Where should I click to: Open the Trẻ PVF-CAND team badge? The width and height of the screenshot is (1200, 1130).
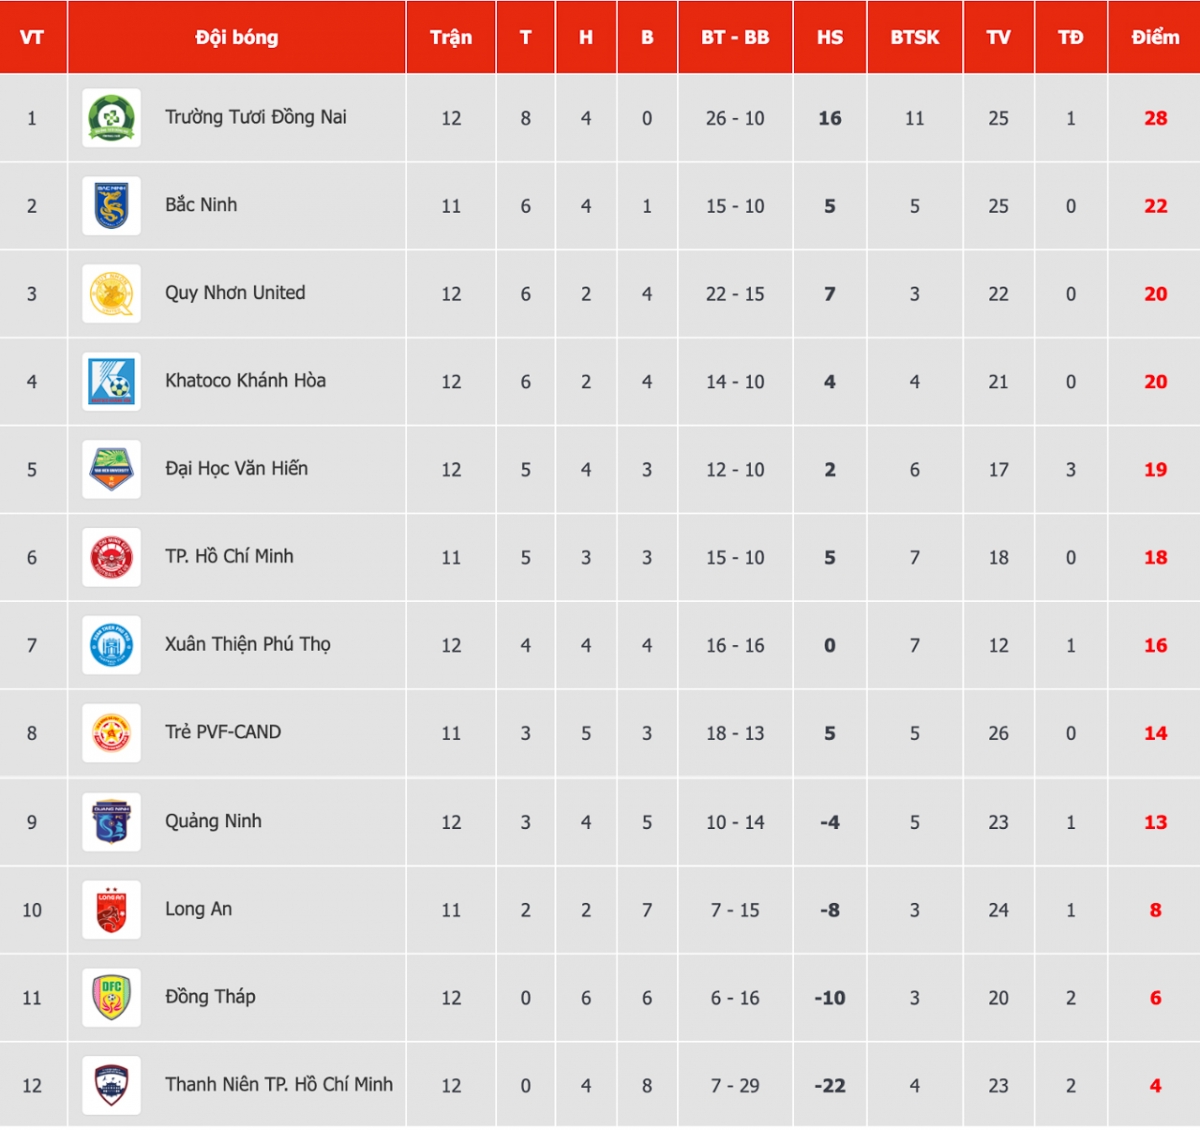pyautogui.click(x=111, y=734)
